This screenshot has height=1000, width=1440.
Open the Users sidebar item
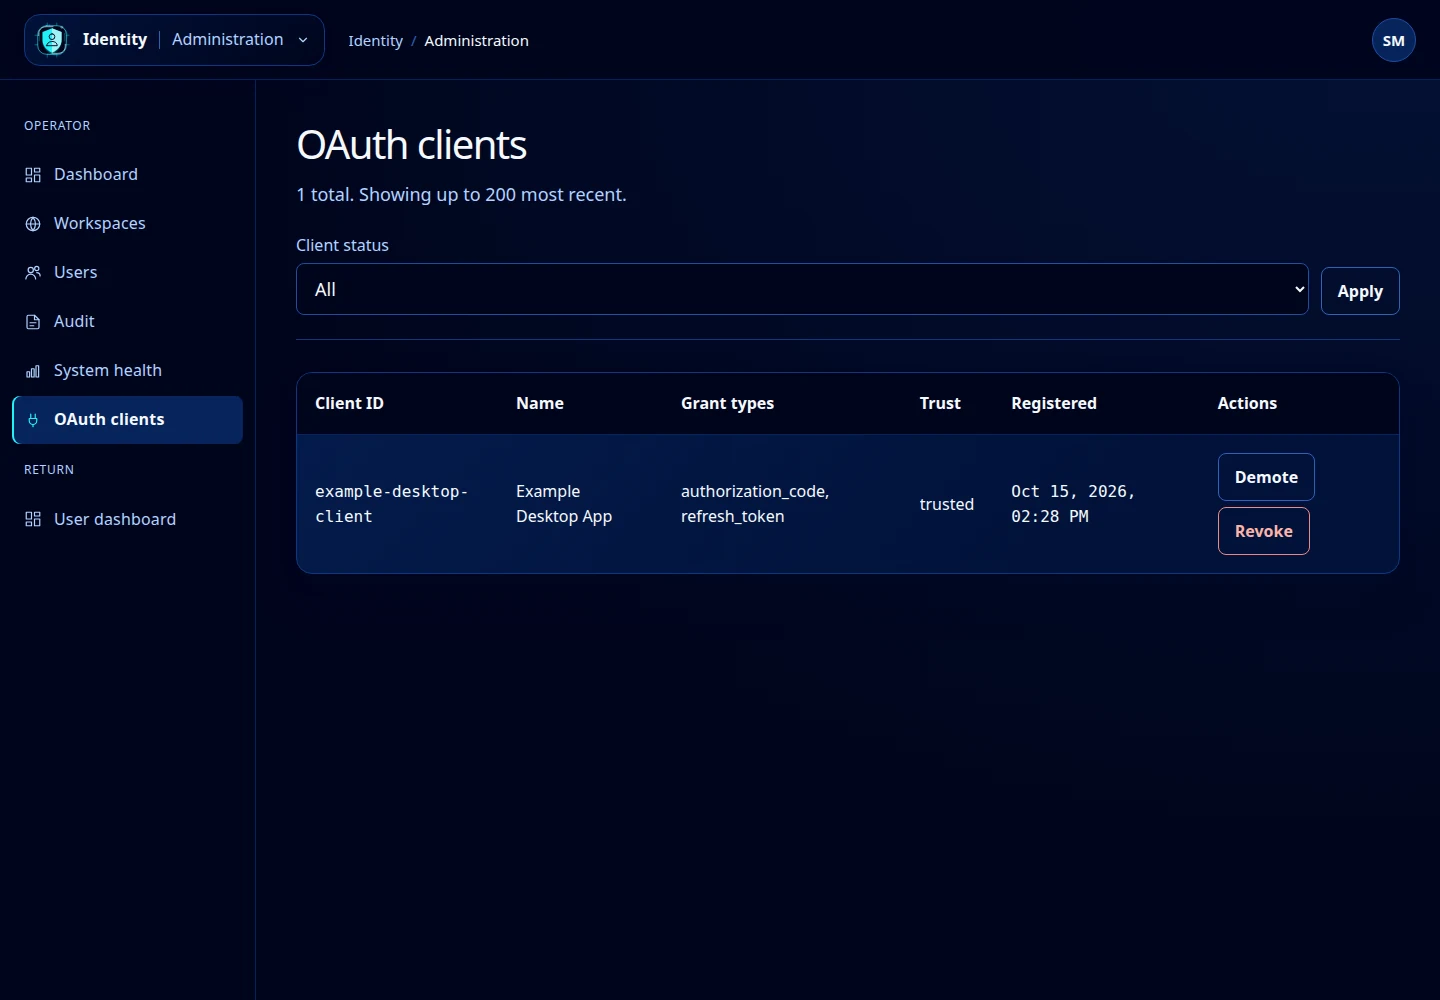[x=127, y=272]
